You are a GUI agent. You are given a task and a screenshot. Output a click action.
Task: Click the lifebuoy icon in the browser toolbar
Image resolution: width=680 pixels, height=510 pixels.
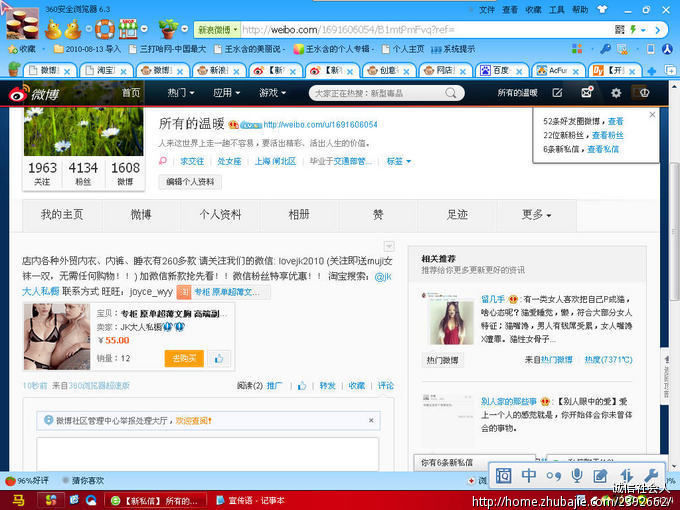tap(105, 29)
